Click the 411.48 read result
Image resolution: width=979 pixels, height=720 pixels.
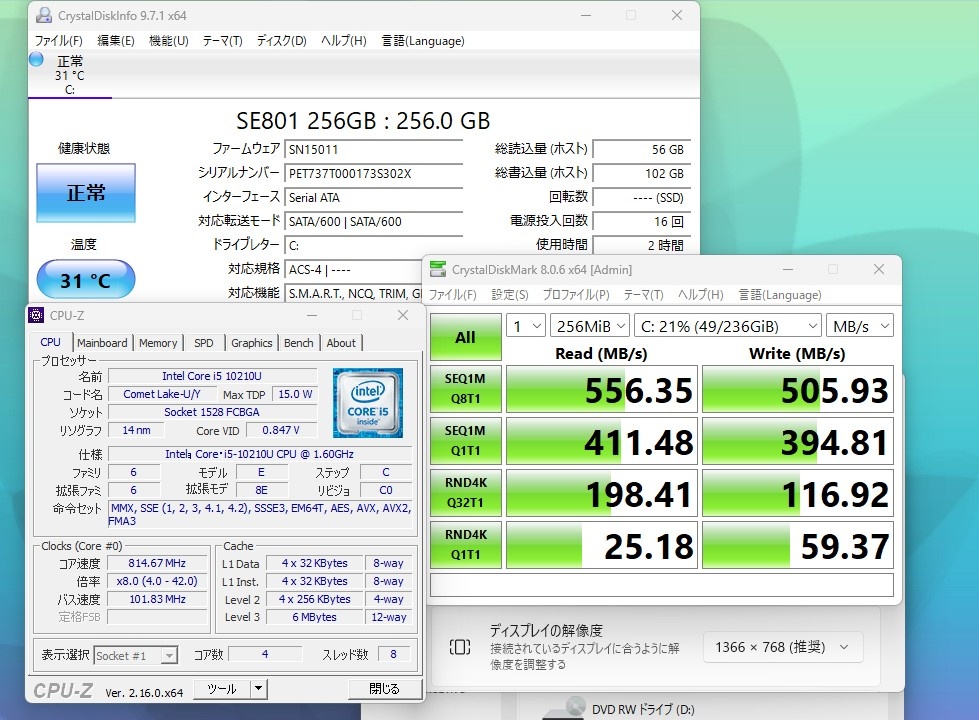pos(601,441)
